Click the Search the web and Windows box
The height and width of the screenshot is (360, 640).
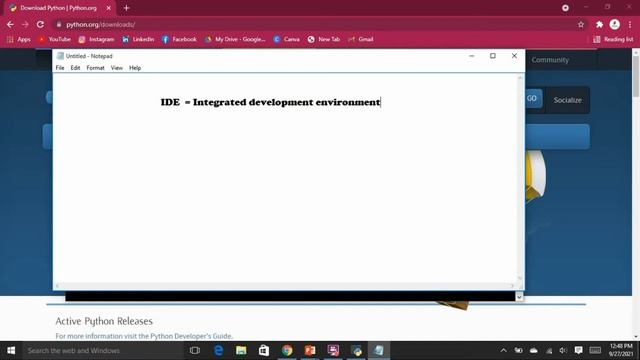pyautogui.click(x=103, y=351)
